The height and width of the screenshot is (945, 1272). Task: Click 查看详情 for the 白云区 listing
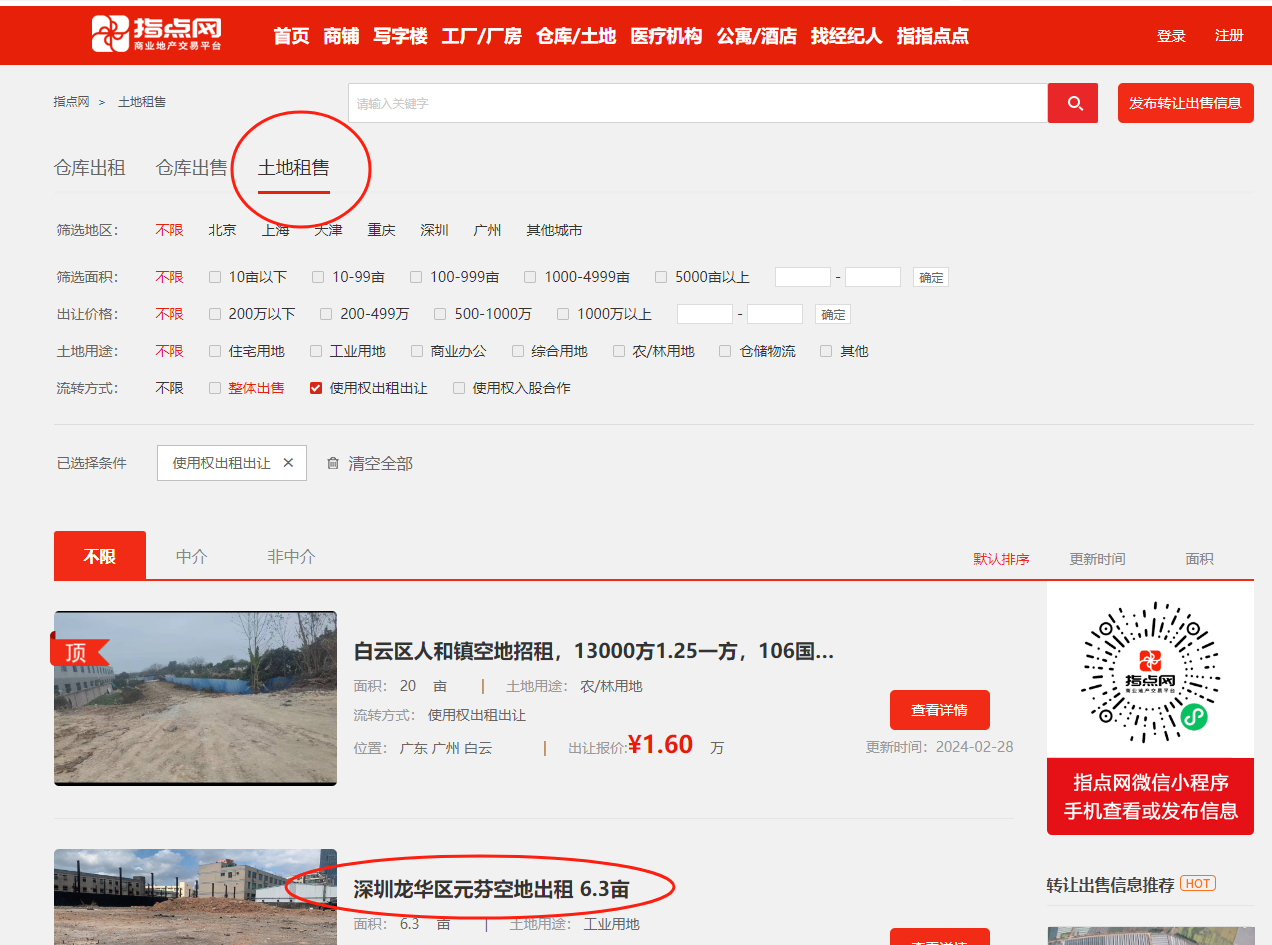tap(939, 710)
